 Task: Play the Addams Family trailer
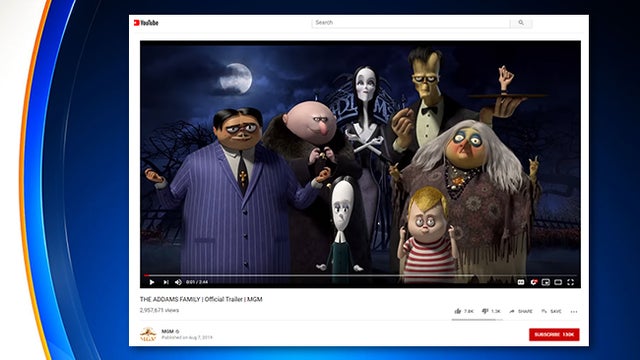point(152,282)
